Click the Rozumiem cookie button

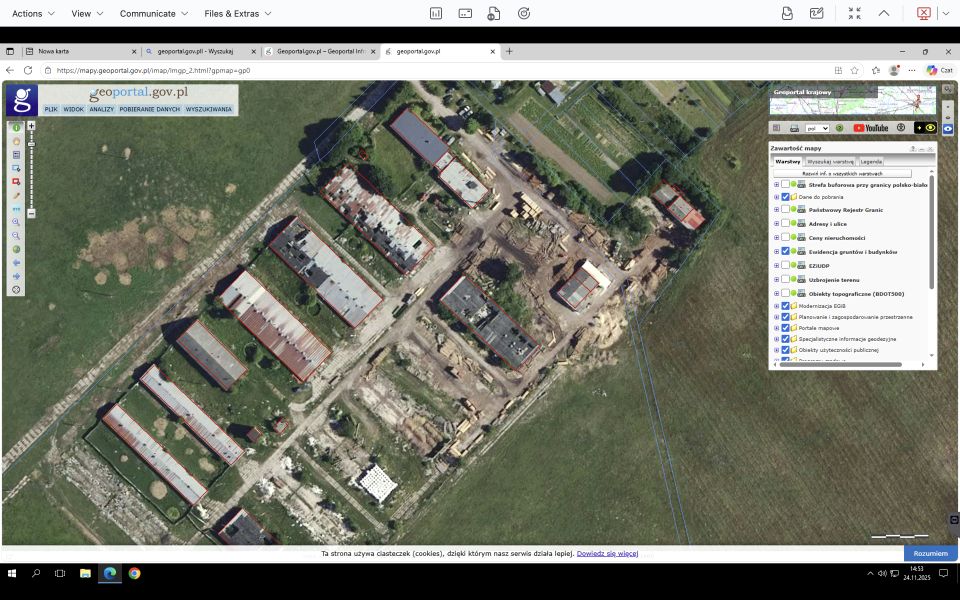click(x=930, y=553)
